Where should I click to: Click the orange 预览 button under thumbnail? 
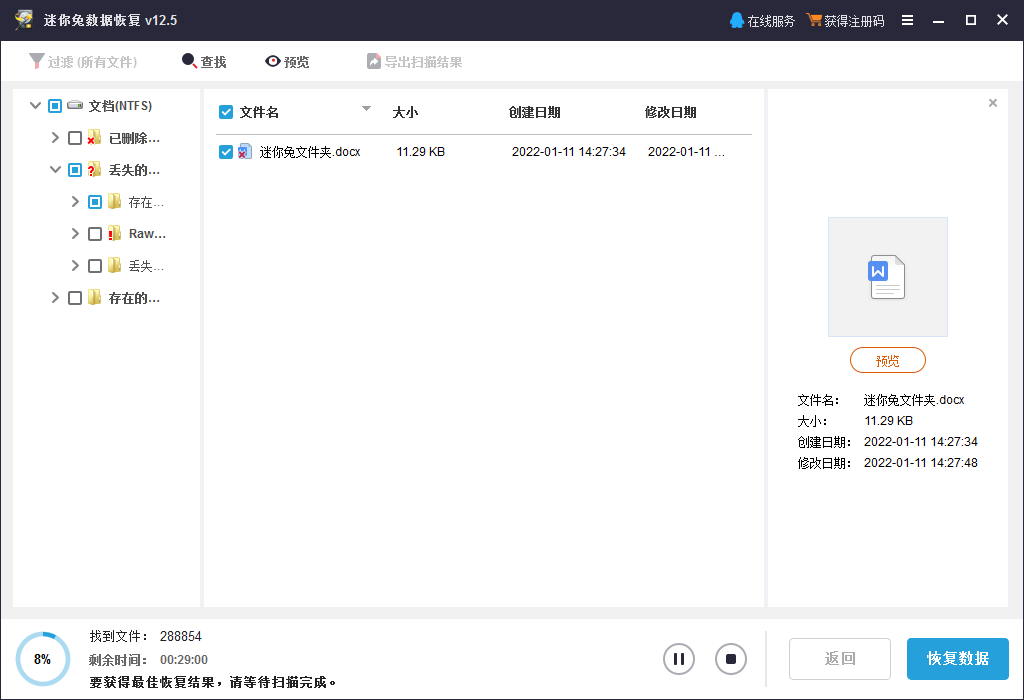click(x=888, y=360)
